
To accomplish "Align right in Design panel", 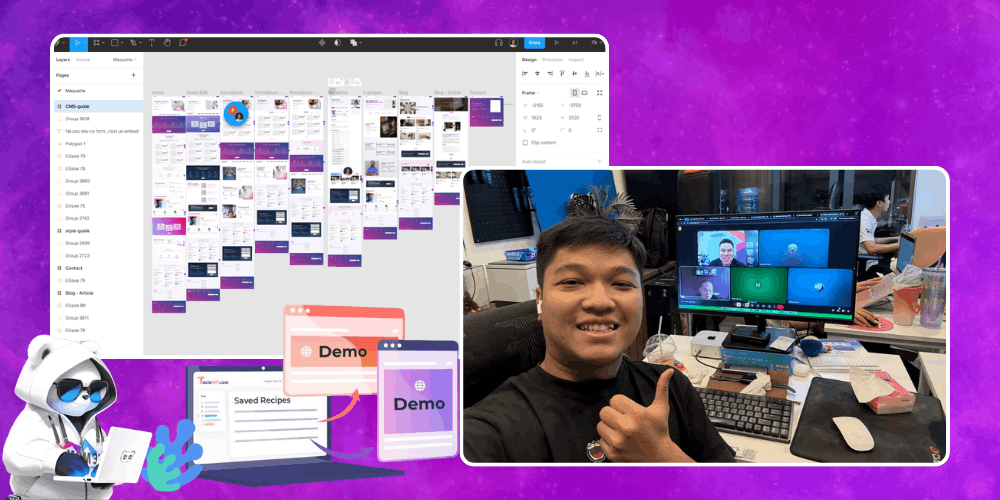I will coord(549,74).
